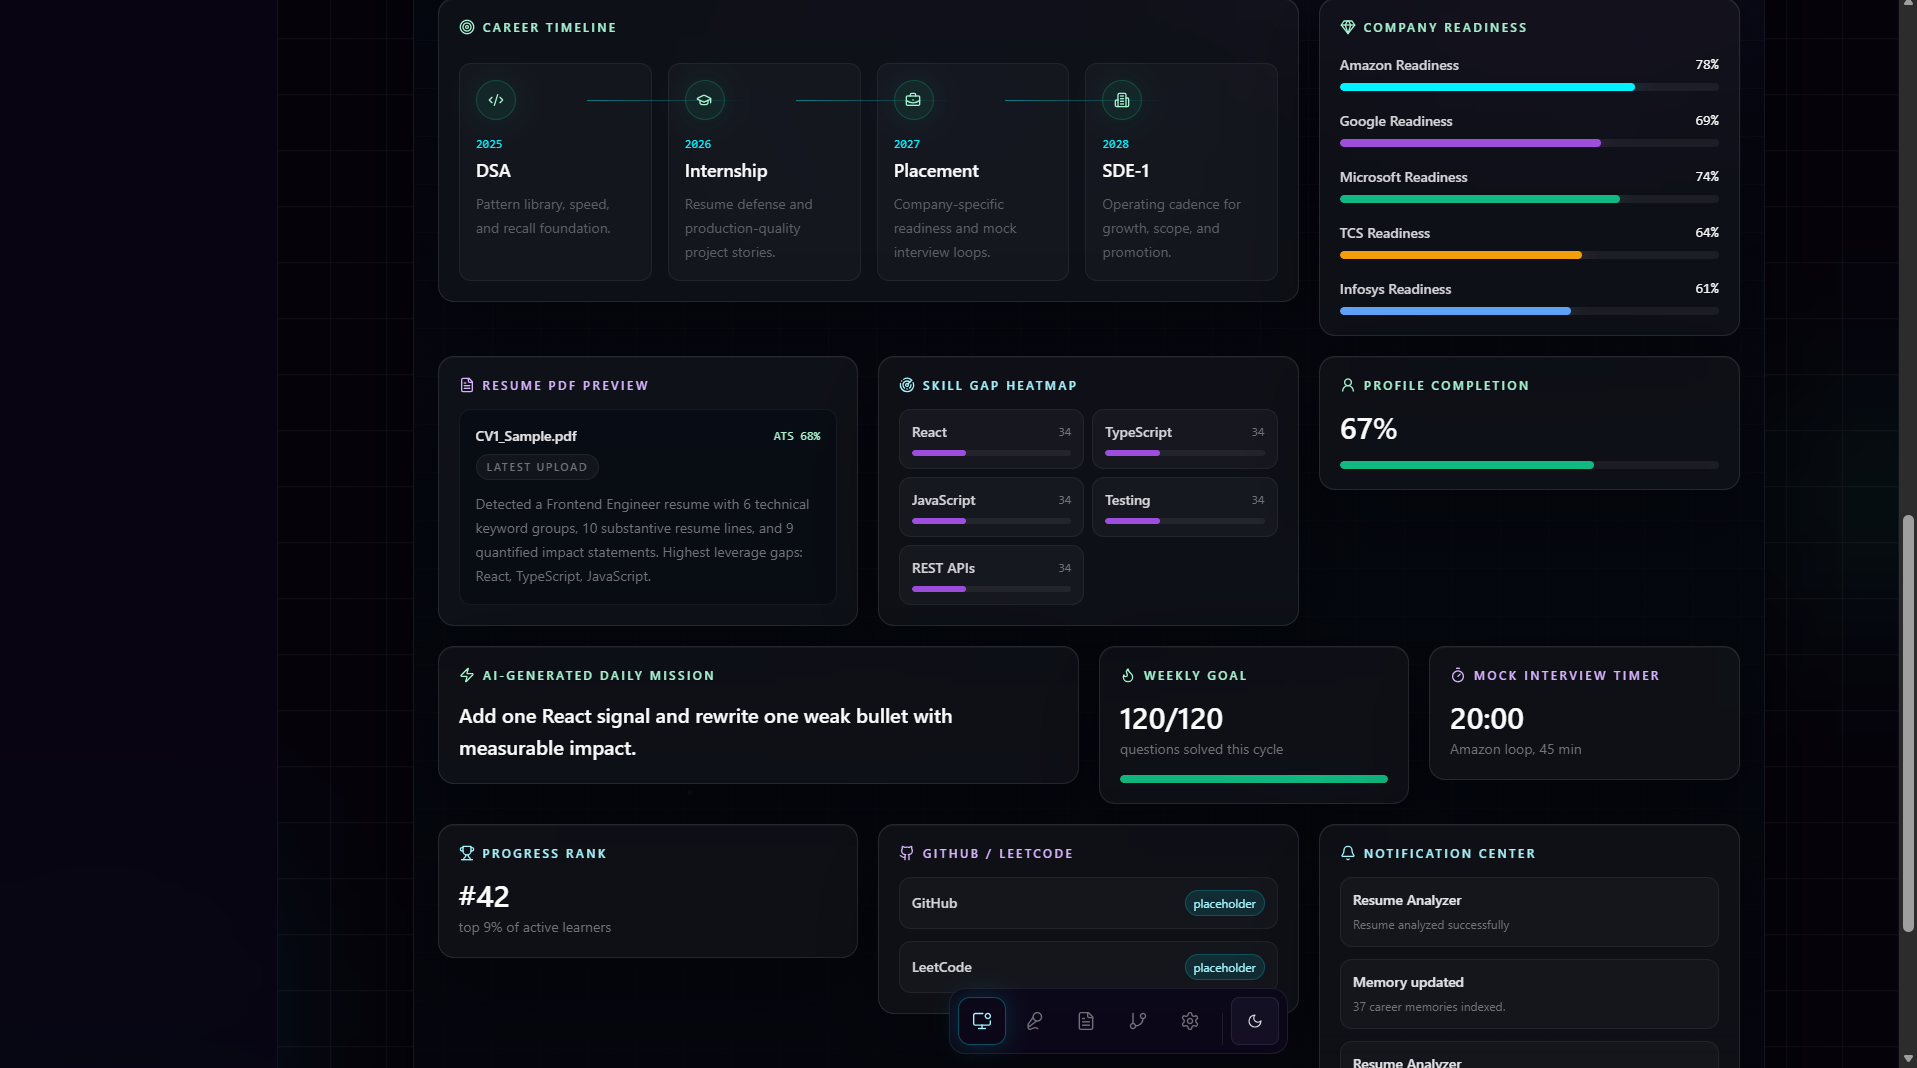Click the Internship graduation cap icon
1917x1068 pixels.
tap(705, 100)
